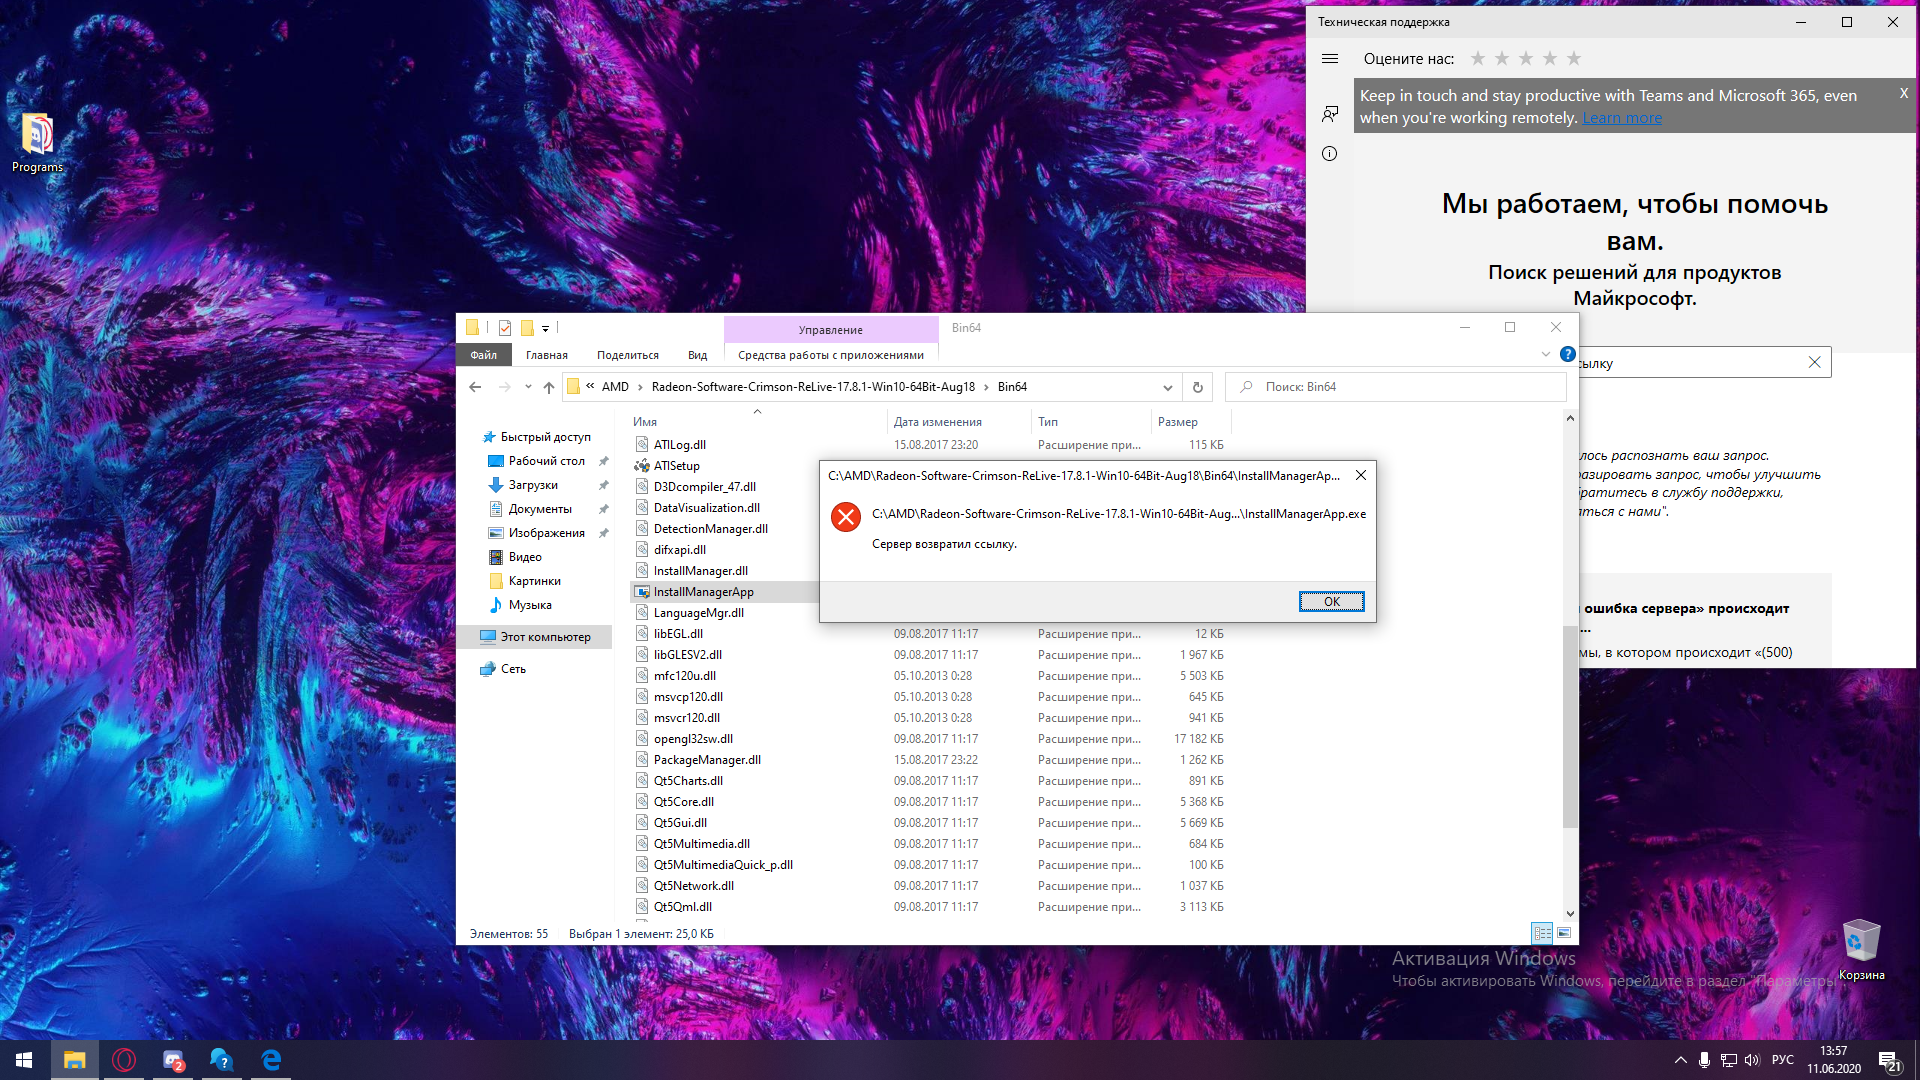Close the InstallManagerApp error dialog
Viewport: 1920px width, 1080px height.
pos(1360,476)
